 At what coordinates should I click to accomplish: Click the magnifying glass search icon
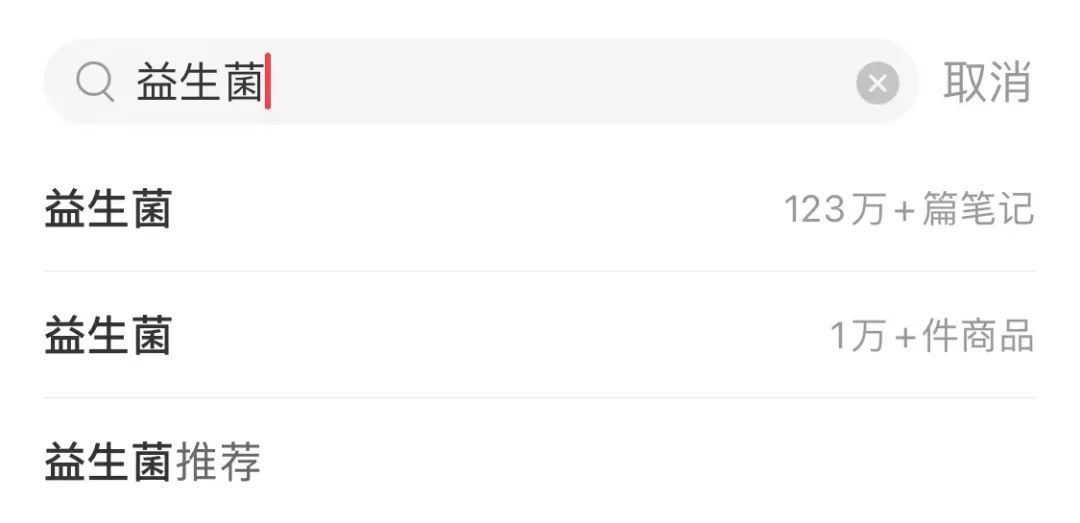click(x=95, y=83)
